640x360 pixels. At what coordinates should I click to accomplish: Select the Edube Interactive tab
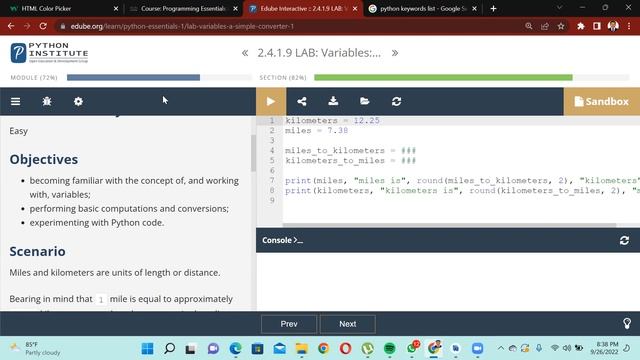point(302,8)
